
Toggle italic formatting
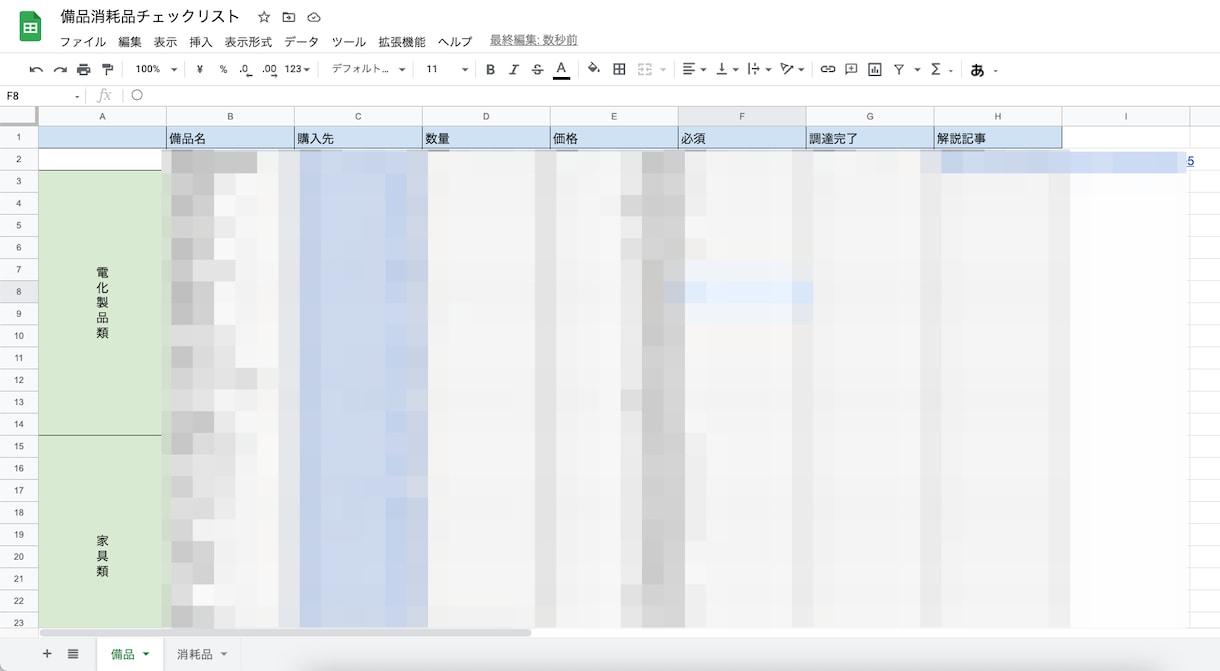pyautogui.click(x=514, y=69)
